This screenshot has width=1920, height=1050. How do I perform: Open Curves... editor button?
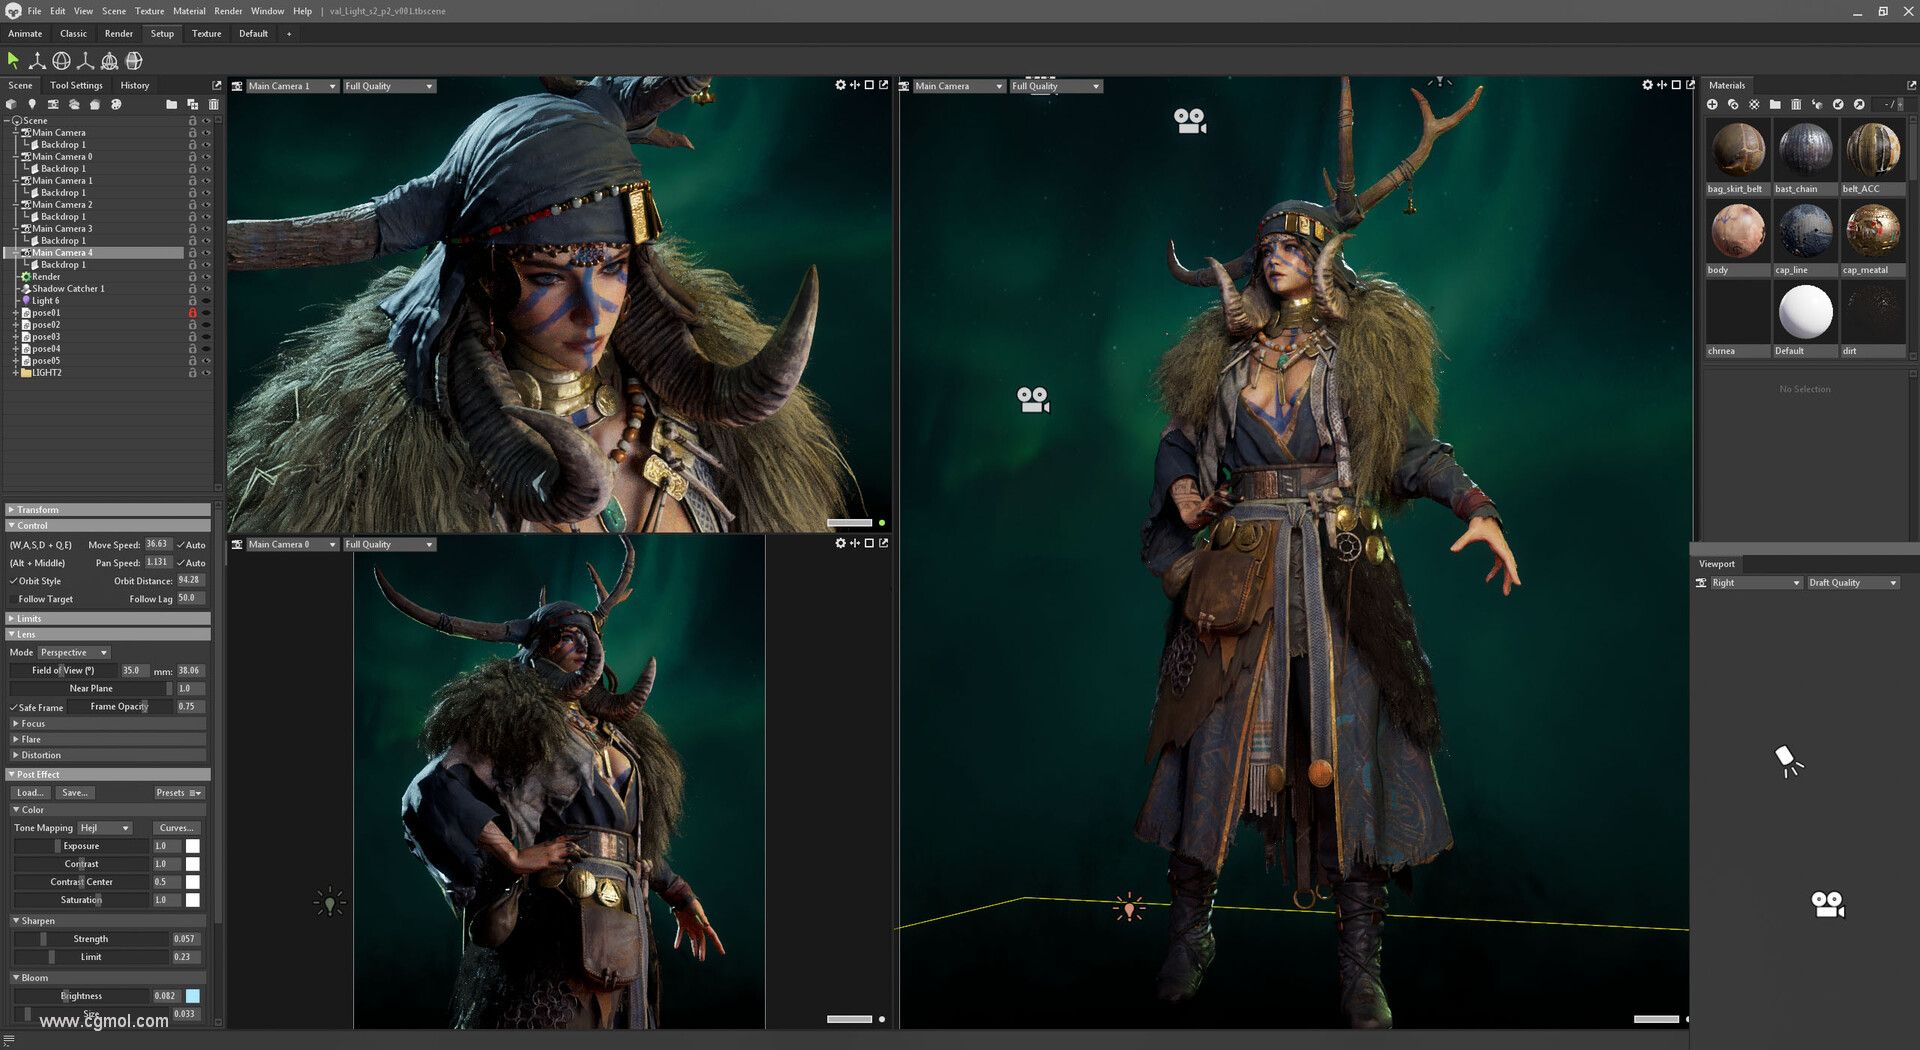coord(177,828)
